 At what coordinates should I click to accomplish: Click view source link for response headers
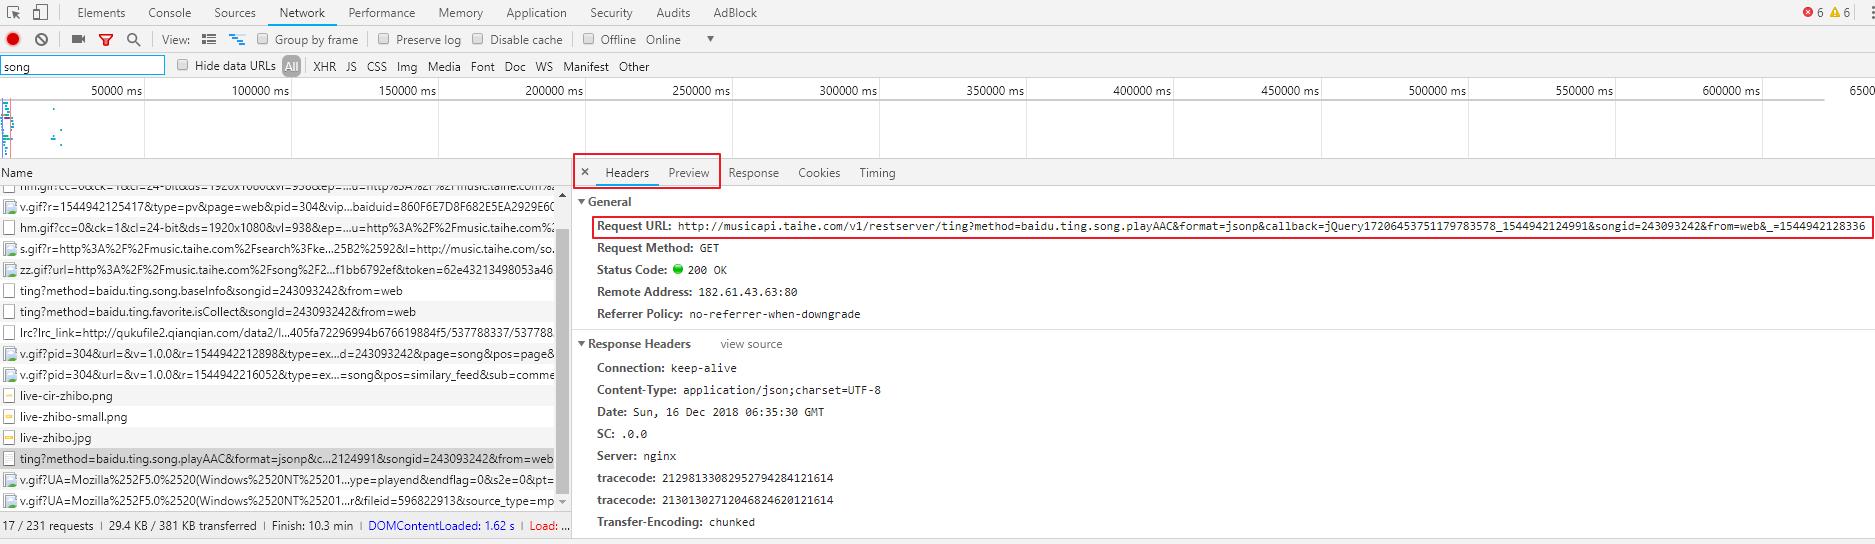[x=751, y=344]
